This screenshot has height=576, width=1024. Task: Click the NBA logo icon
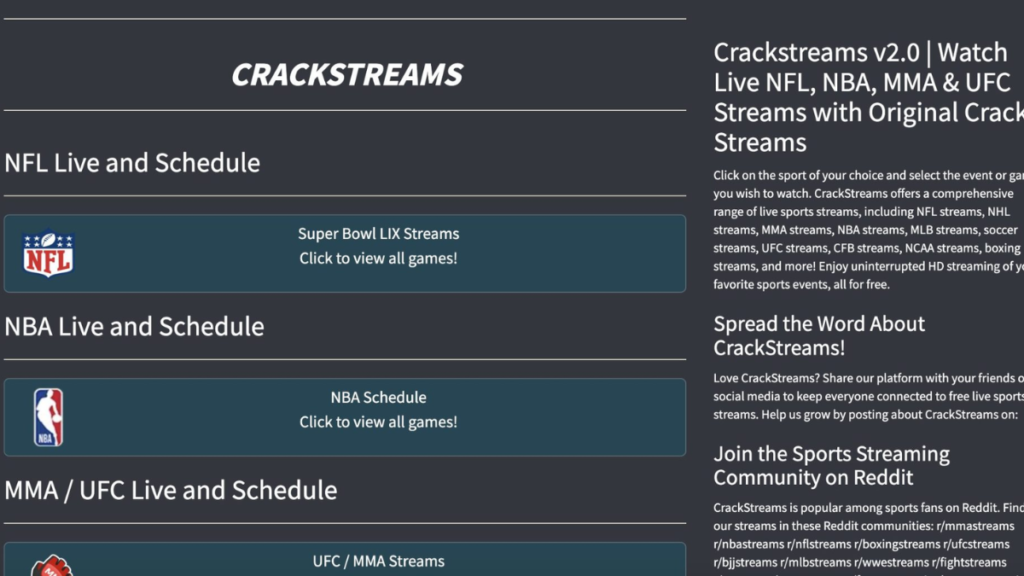pos(48,417)
